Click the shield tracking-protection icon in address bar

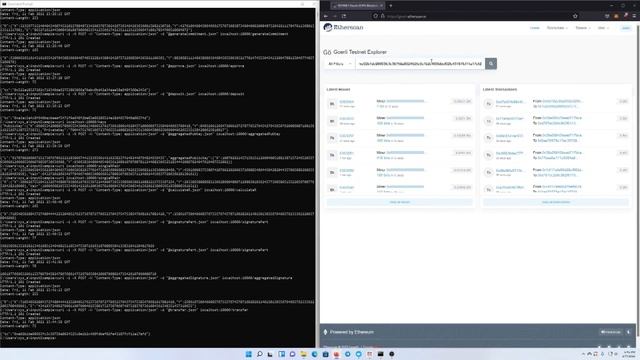[x=375, y=16]
